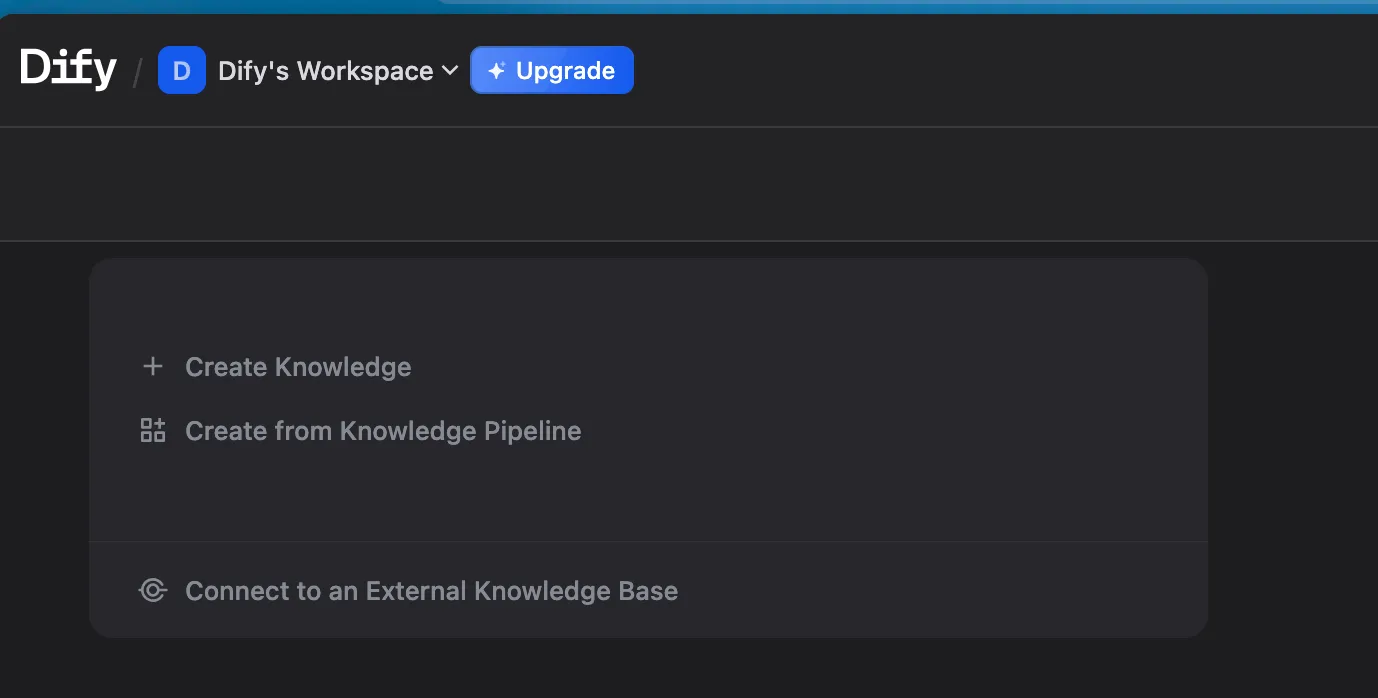
Task: Choose Create from Knowledge Pipeline
Action: [383, 431]
